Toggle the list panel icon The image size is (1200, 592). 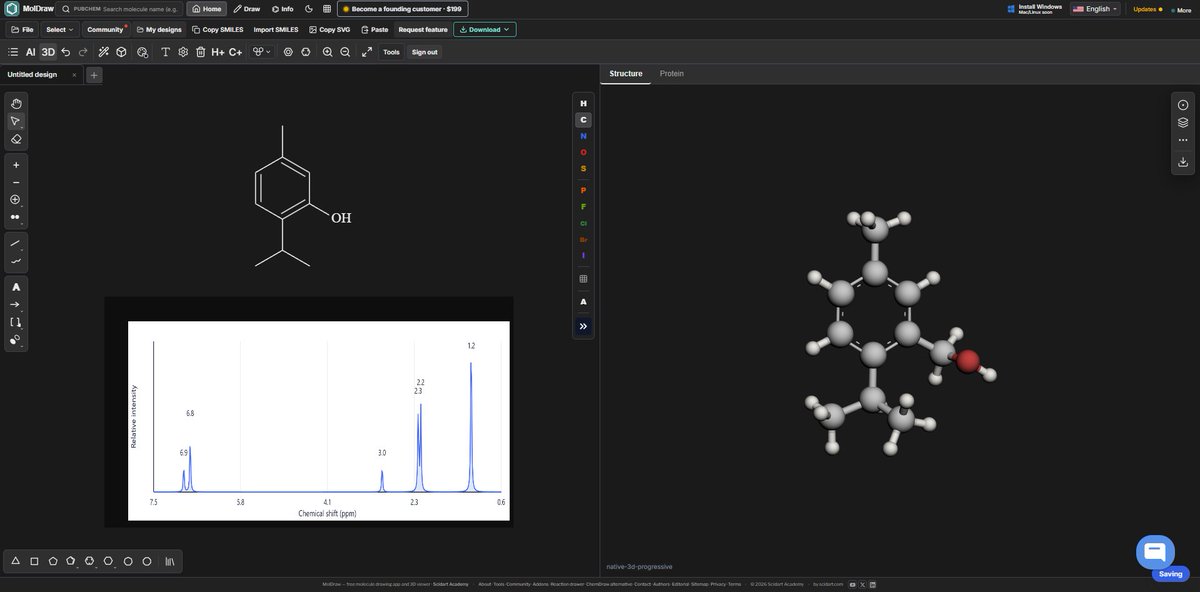(13, 52)
